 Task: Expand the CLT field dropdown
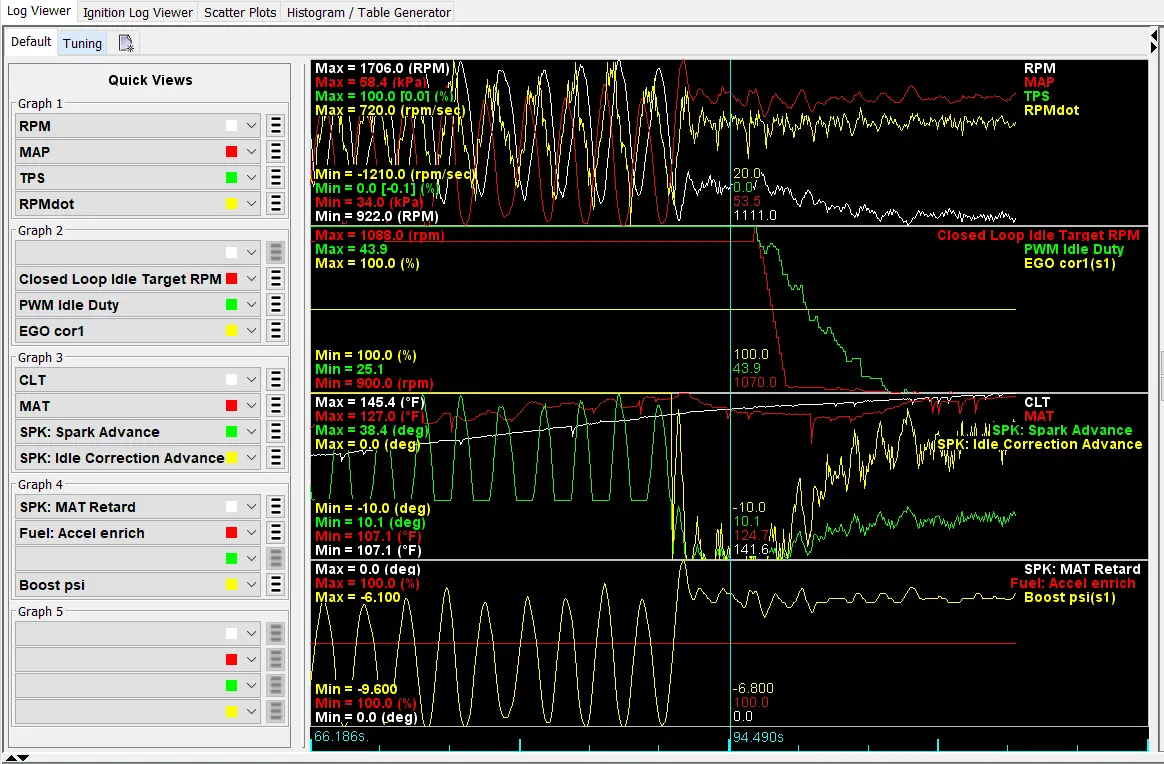pos(252,380)
